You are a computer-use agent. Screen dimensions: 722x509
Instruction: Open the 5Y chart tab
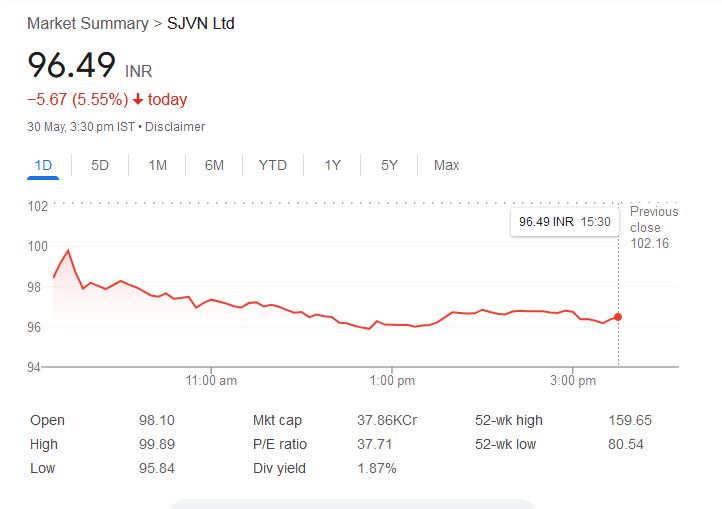[x=389, y=165]
